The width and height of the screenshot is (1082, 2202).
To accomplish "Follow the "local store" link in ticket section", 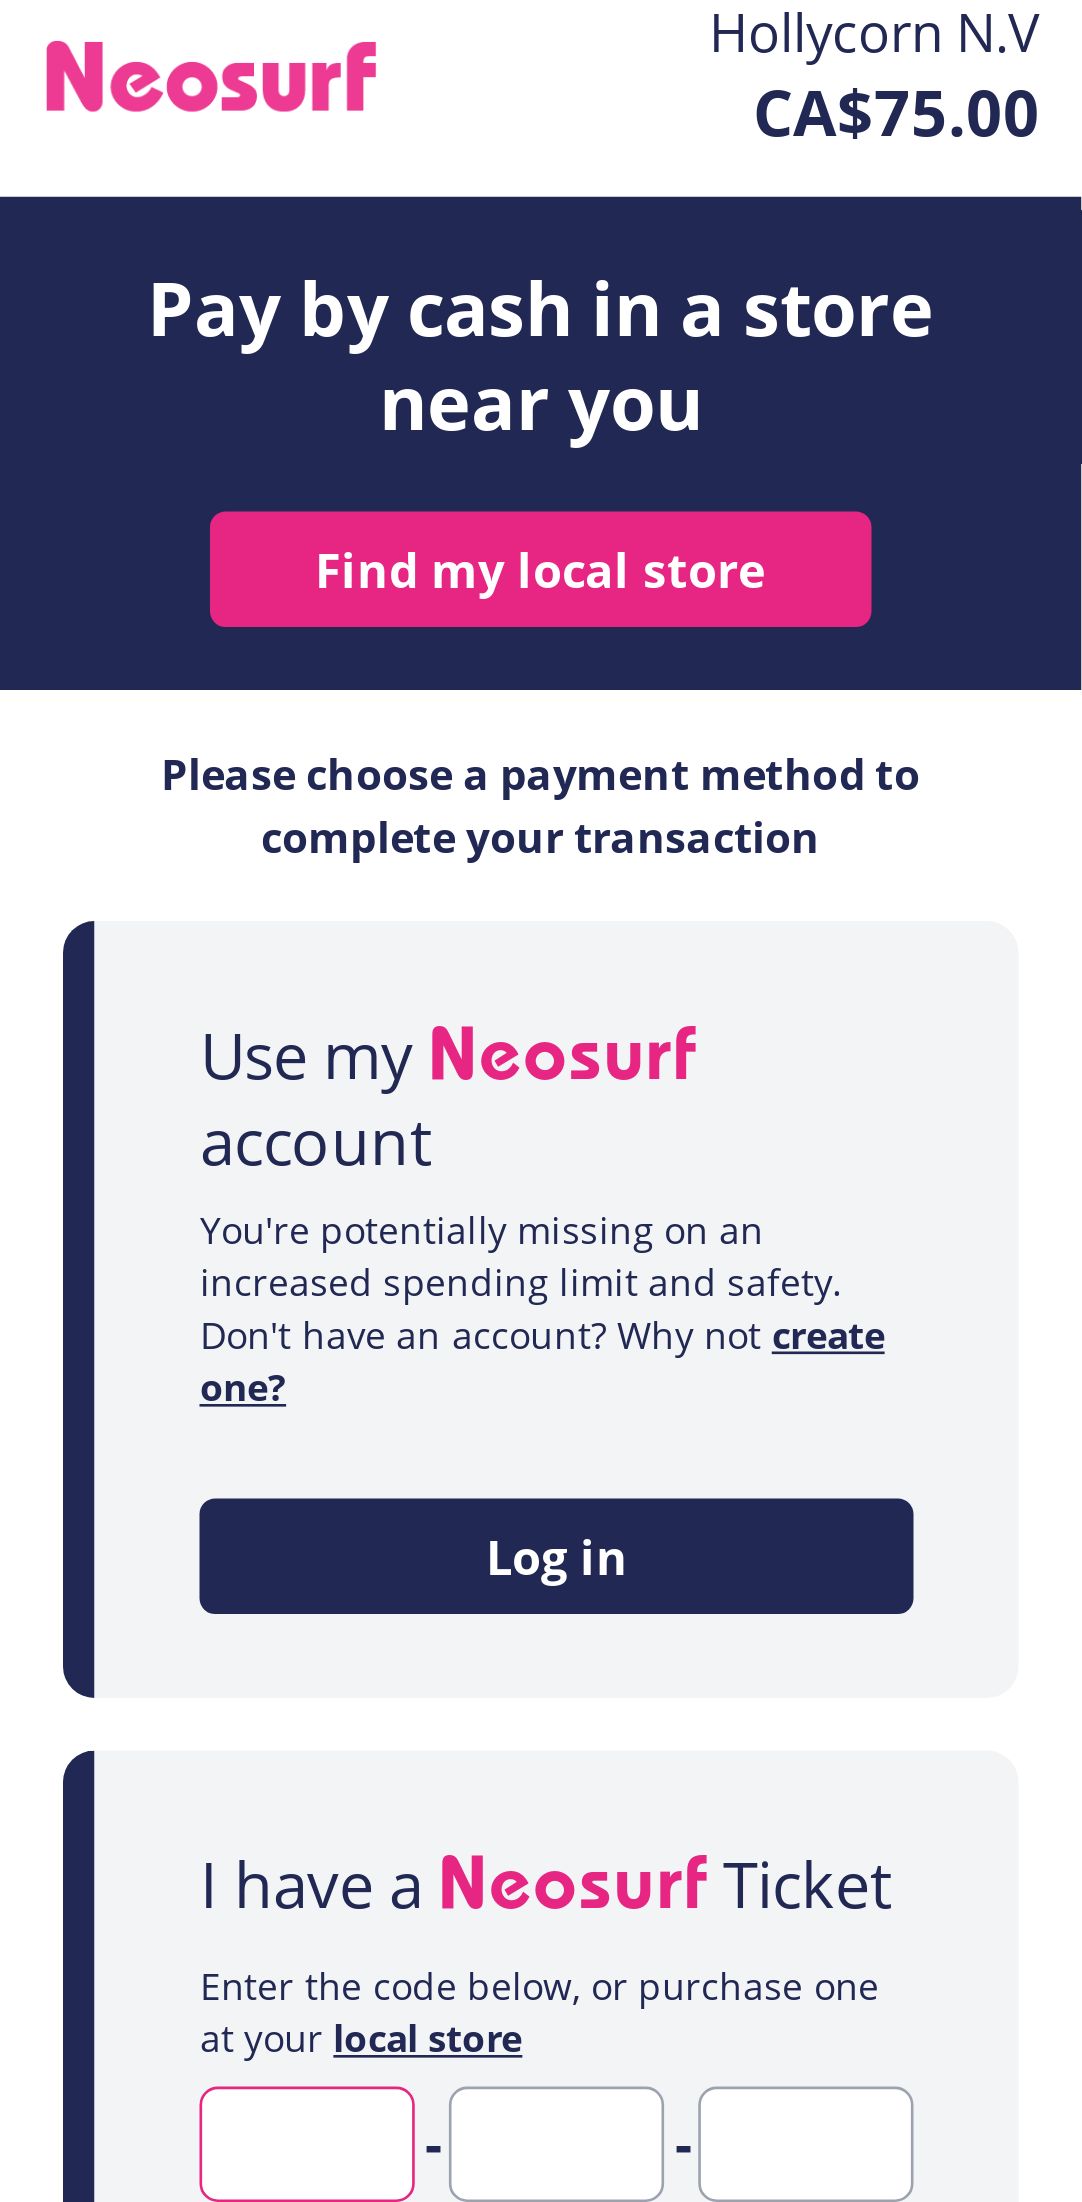I will point(427,2040).
